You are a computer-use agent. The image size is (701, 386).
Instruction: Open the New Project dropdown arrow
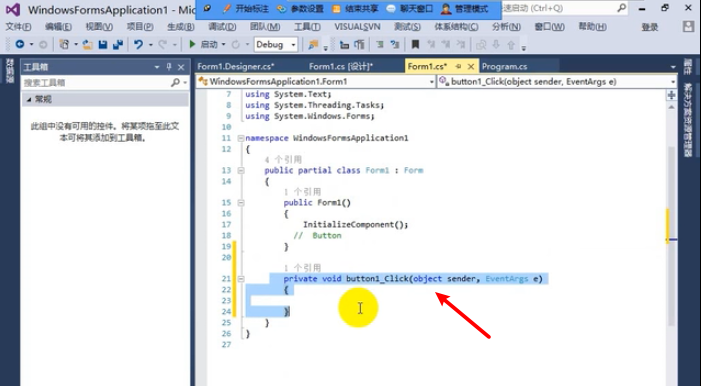click(76, 44)
